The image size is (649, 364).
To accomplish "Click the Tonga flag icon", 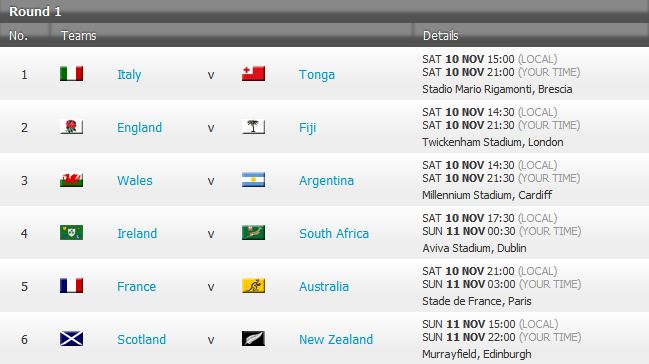I will coord(253,74).
